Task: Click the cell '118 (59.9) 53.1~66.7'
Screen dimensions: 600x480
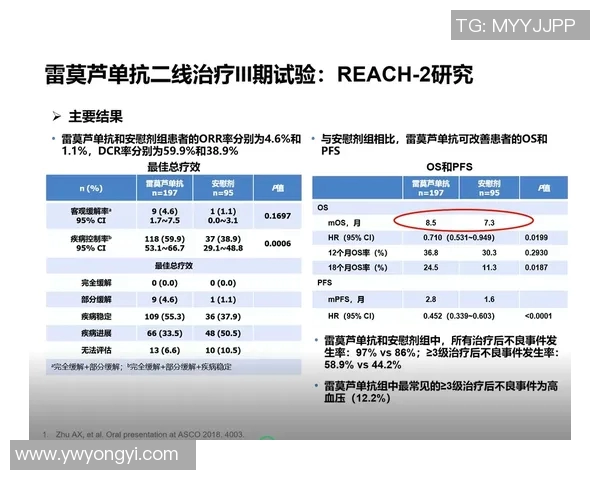Action: click(165, 243)
